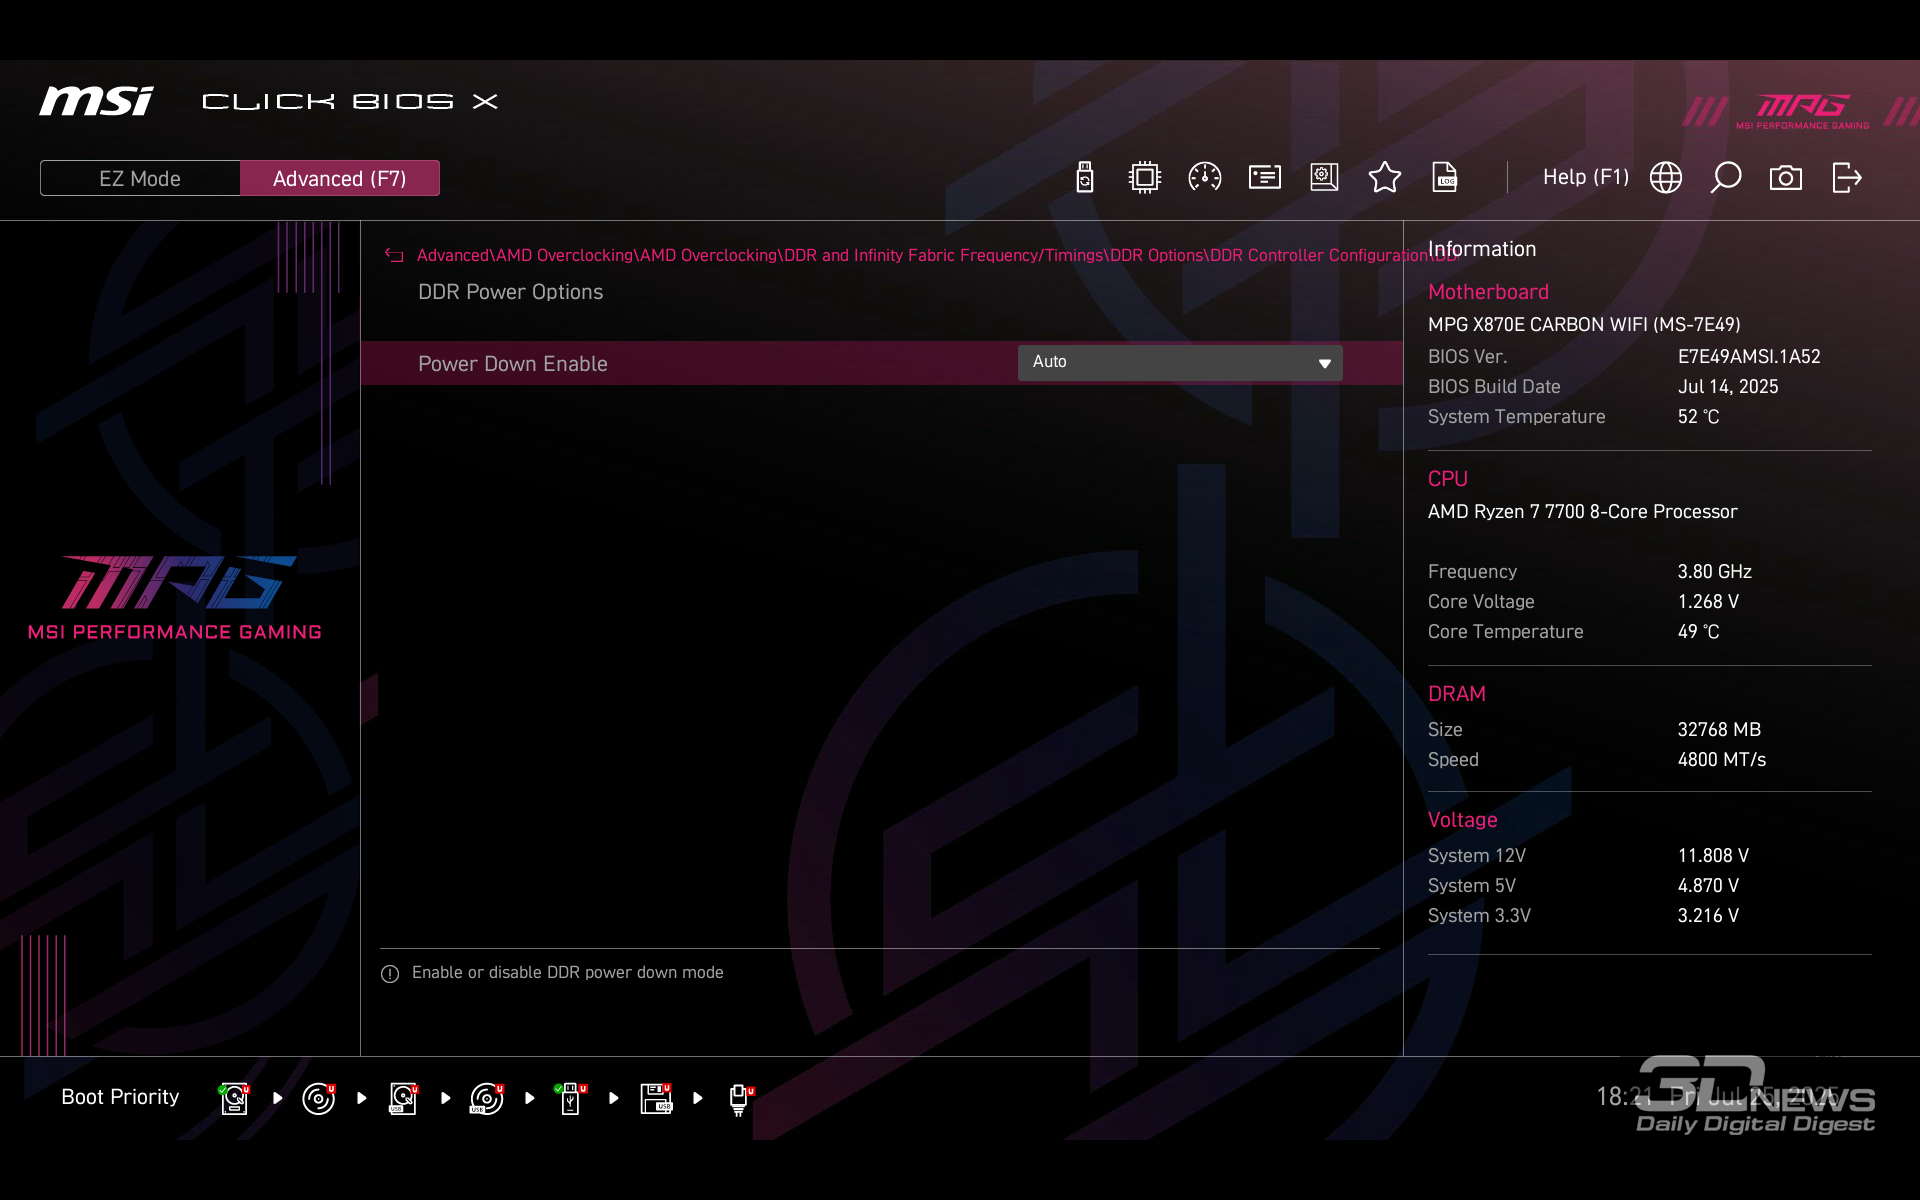Click the System 5V value 4.870 V
Image resolution: width=1920 pixels, height=1200 pixels.
pyautogui.click(x=1708, y=886)
